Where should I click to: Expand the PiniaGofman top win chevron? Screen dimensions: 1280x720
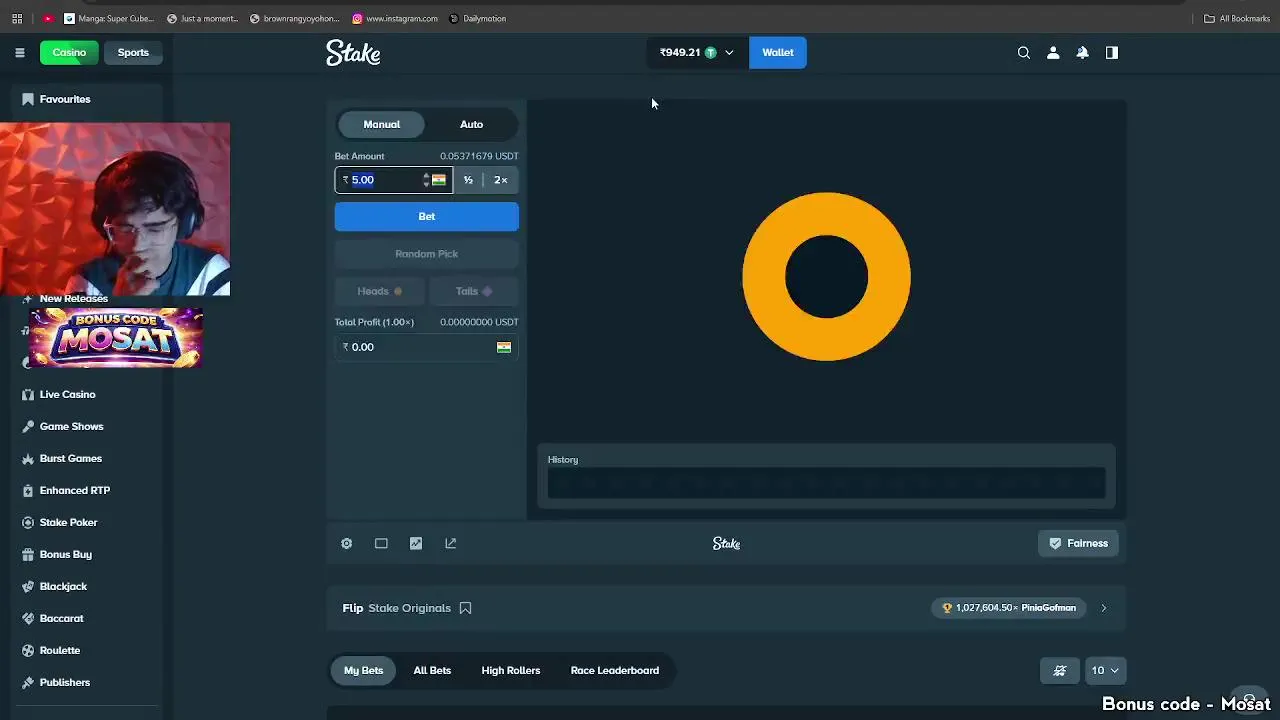click(1104, 608)
